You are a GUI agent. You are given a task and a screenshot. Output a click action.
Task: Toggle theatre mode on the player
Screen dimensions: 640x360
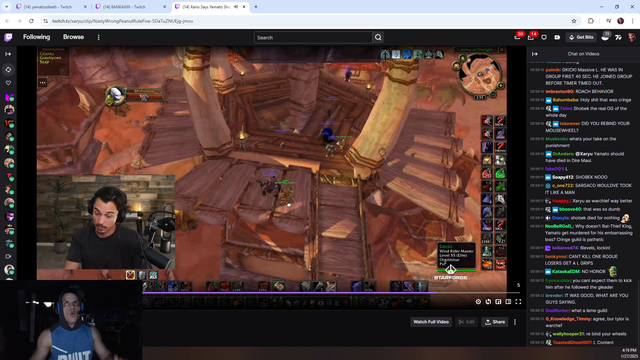coord(508,302)
